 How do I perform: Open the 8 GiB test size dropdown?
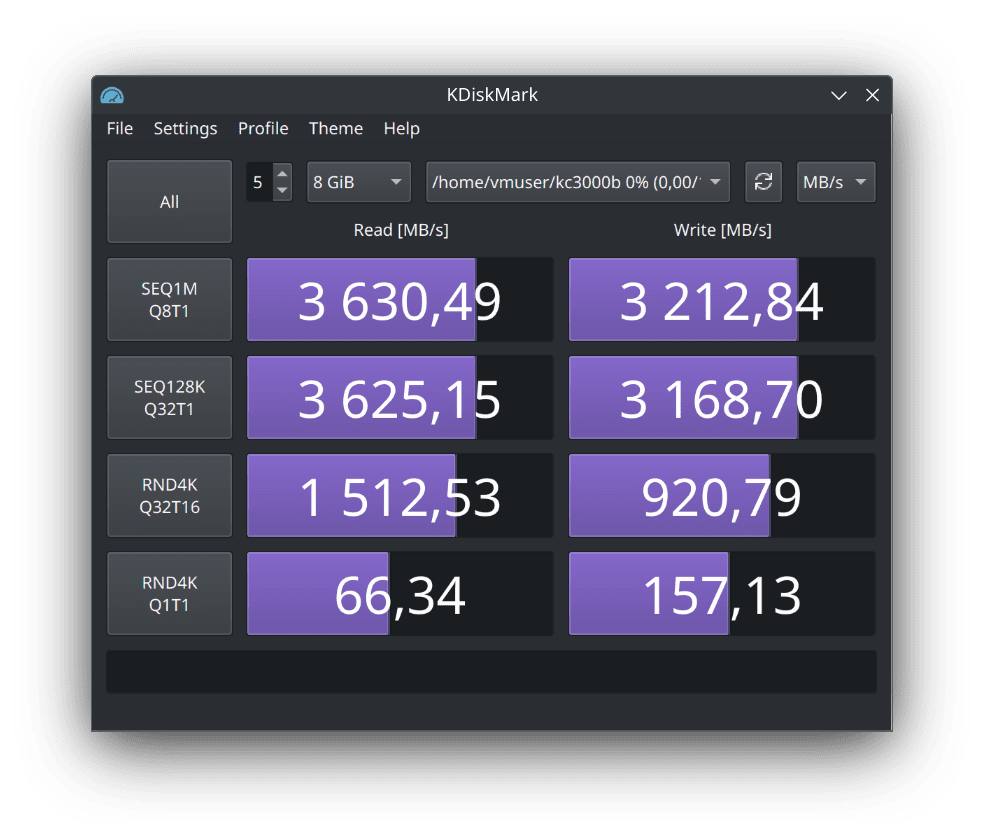pos(359,182)
